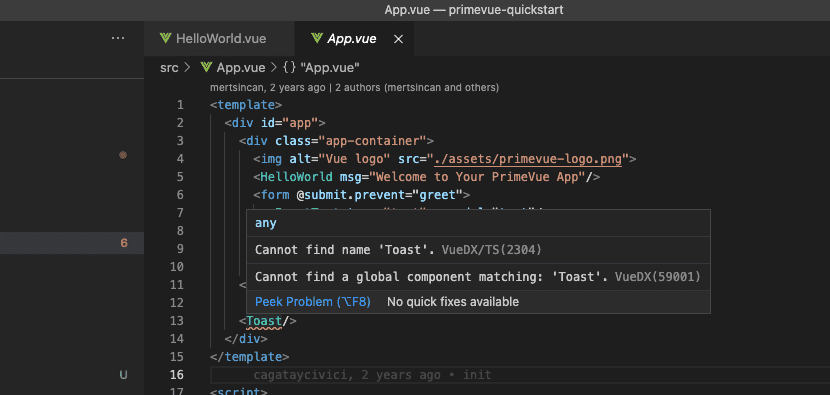The width and height of the screenshot is (830, 395).
Task: Click 'No quick fixes available' text
Action: coord(453,302)
